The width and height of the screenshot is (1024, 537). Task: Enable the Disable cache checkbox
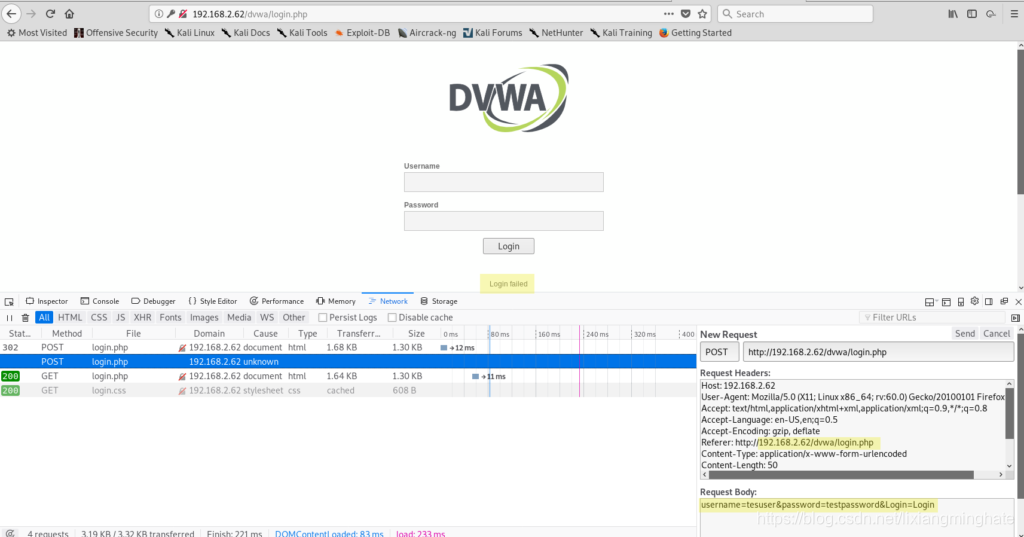point(392,317)
